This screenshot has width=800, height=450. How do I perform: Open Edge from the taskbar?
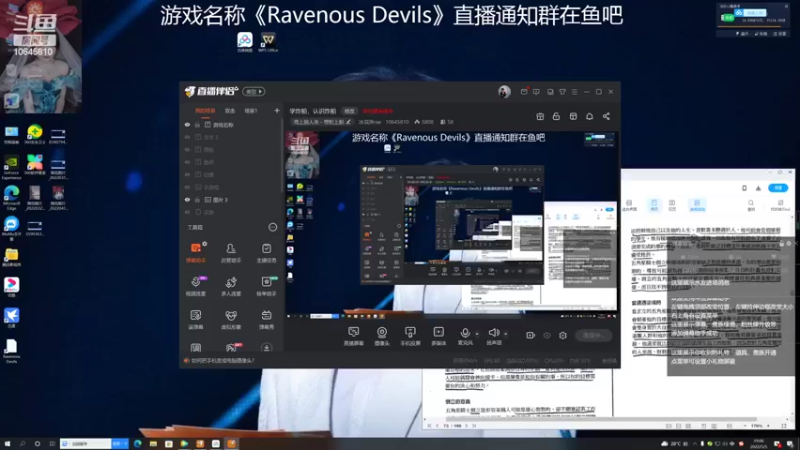pos(138,443)
